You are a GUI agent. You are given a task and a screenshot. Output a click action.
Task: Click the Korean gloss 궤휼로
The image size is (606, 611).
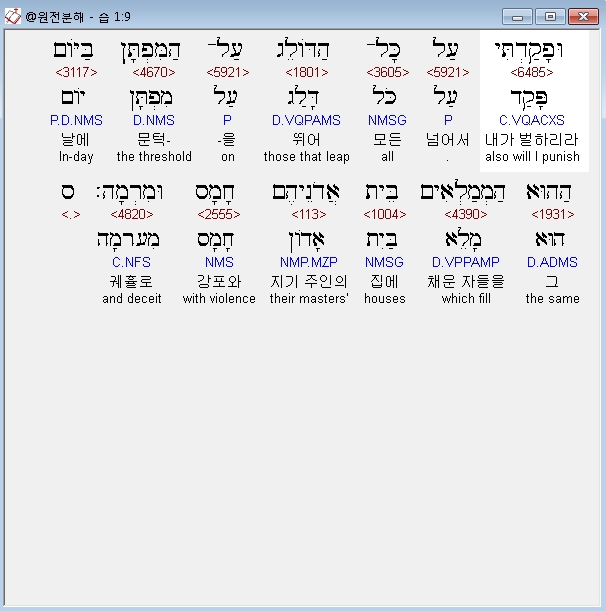click(131, 281)
